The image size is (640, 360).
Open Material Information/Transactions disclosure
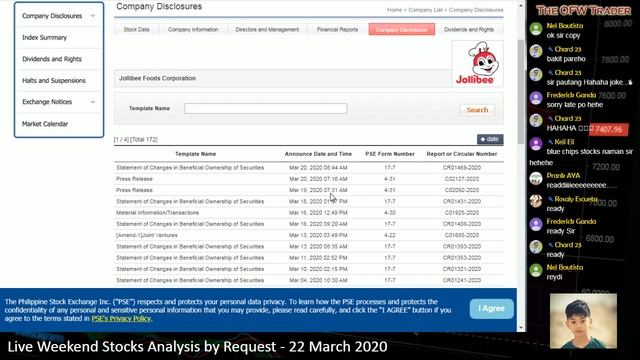(x=158, y=213)
